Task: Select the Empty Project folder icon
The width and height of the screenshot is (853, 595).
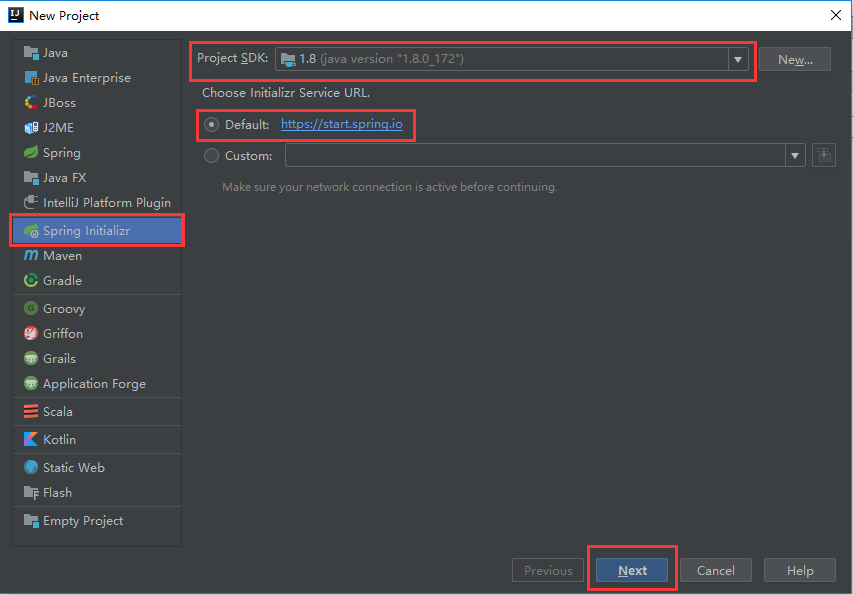Action: 31,520
